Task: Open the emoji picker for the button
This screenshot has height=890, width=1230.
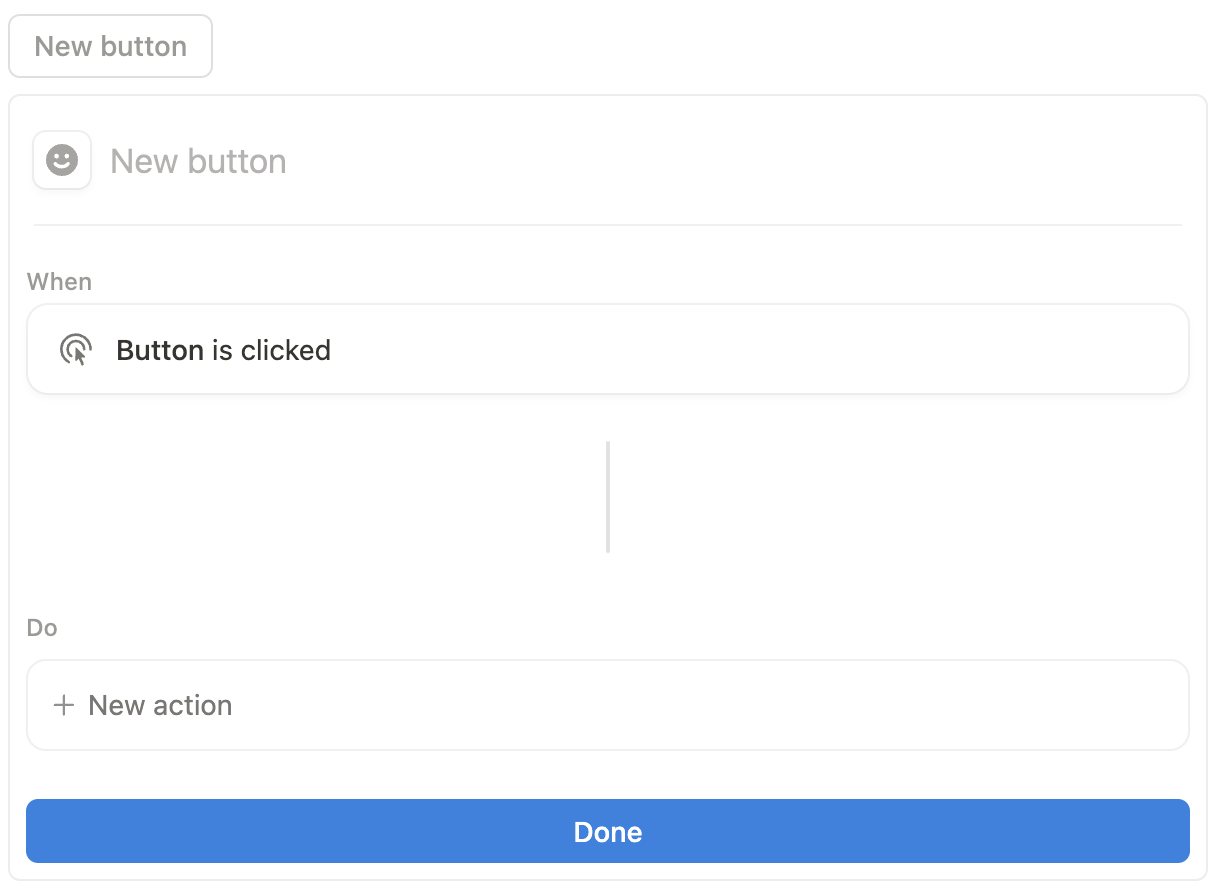Action: 61,160
